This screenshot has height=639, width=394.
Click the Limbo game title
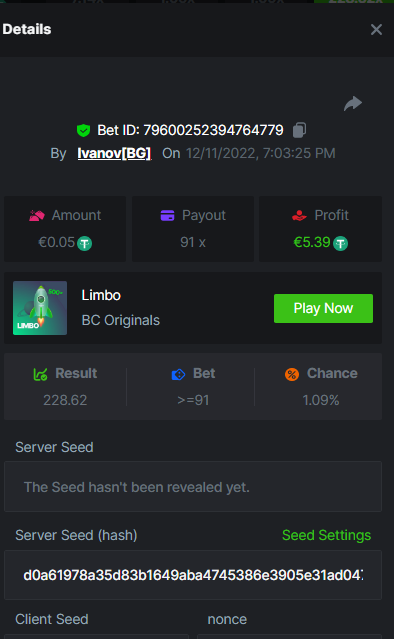[x=101, y=295]
